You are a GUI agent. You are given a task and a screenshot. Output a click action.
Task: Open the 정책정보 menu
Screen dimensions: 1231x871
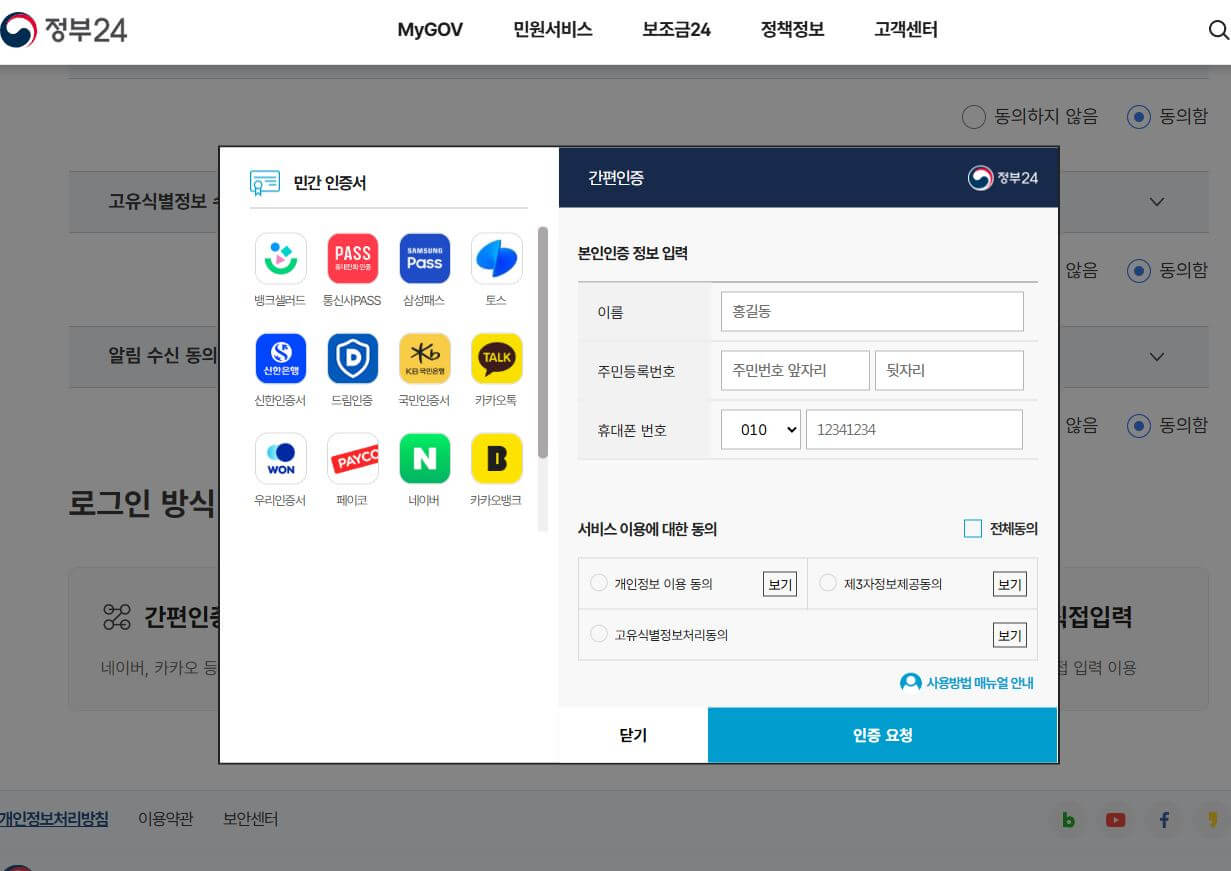[792, 30]
